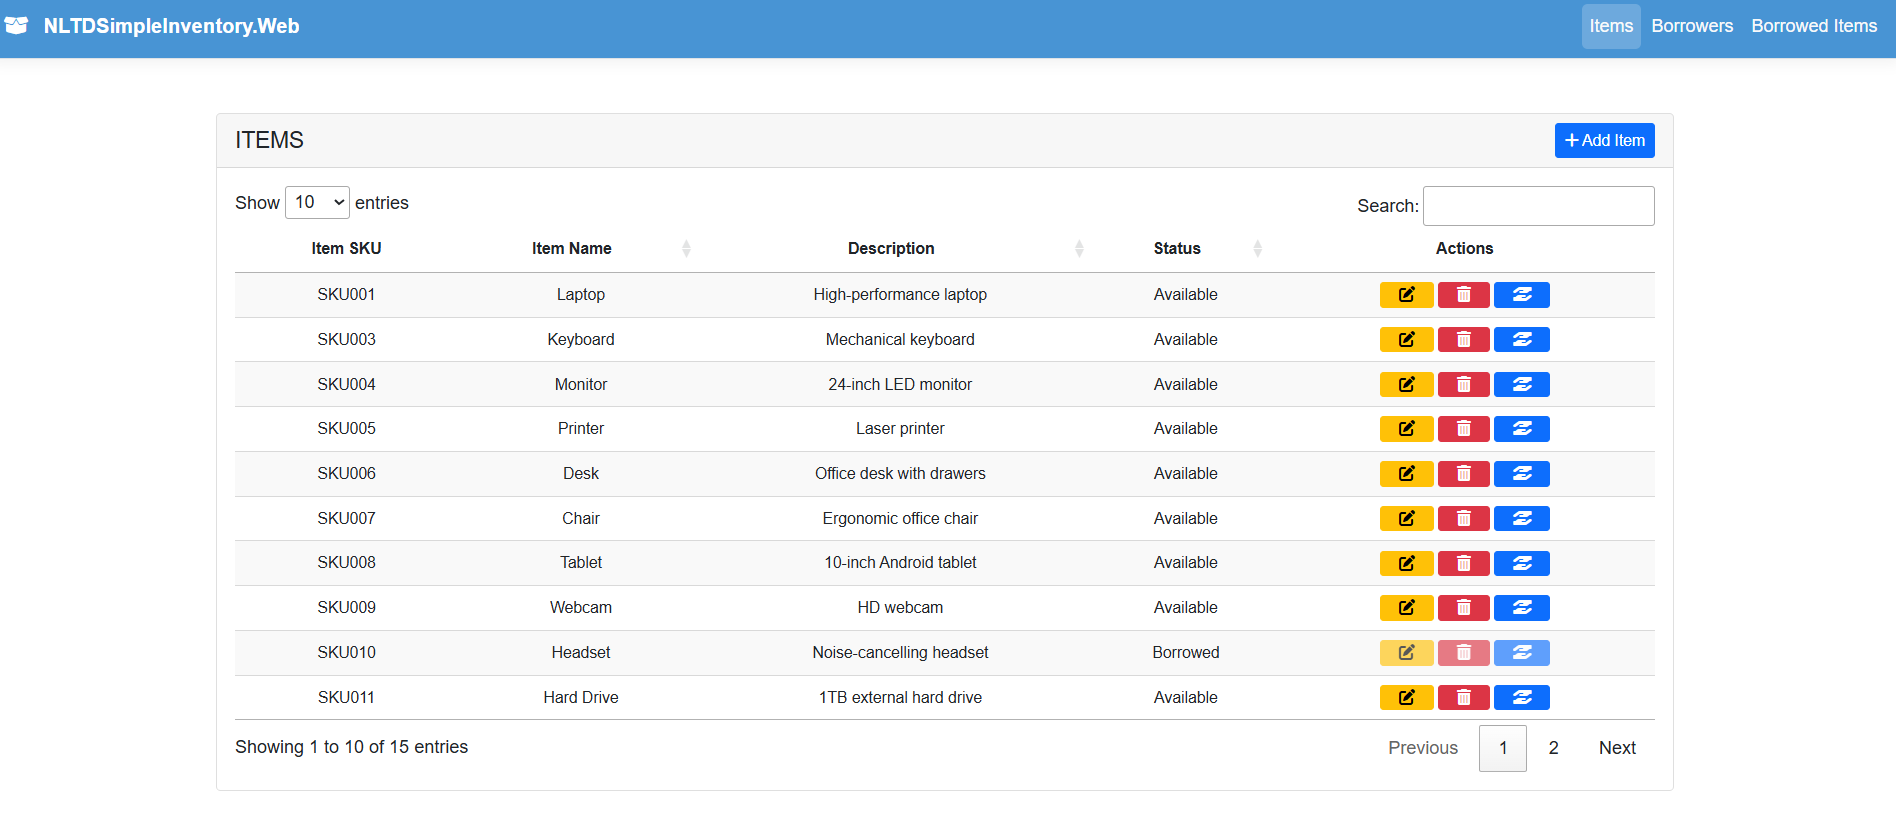This screenshot has width=1896, height=840.
Task: Click the box logo icon in navbar
Action: pyautogui.click(x=16, y=26)
